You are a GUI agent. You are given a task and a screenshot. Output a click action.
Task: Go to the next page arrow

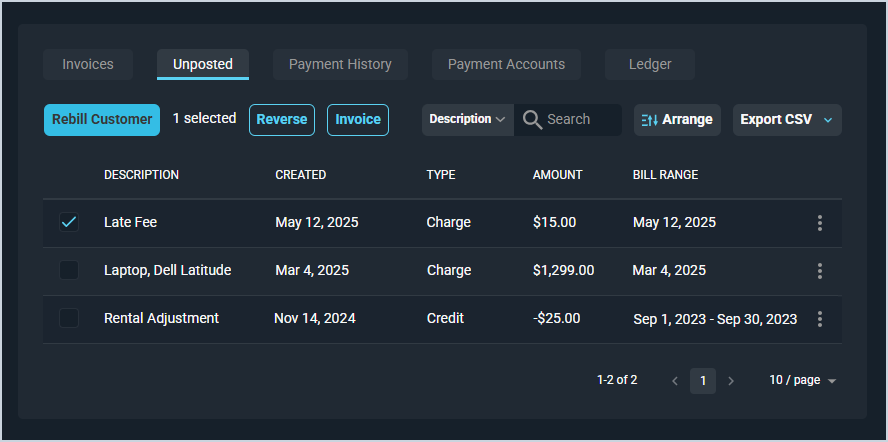[x=731, y=381]
